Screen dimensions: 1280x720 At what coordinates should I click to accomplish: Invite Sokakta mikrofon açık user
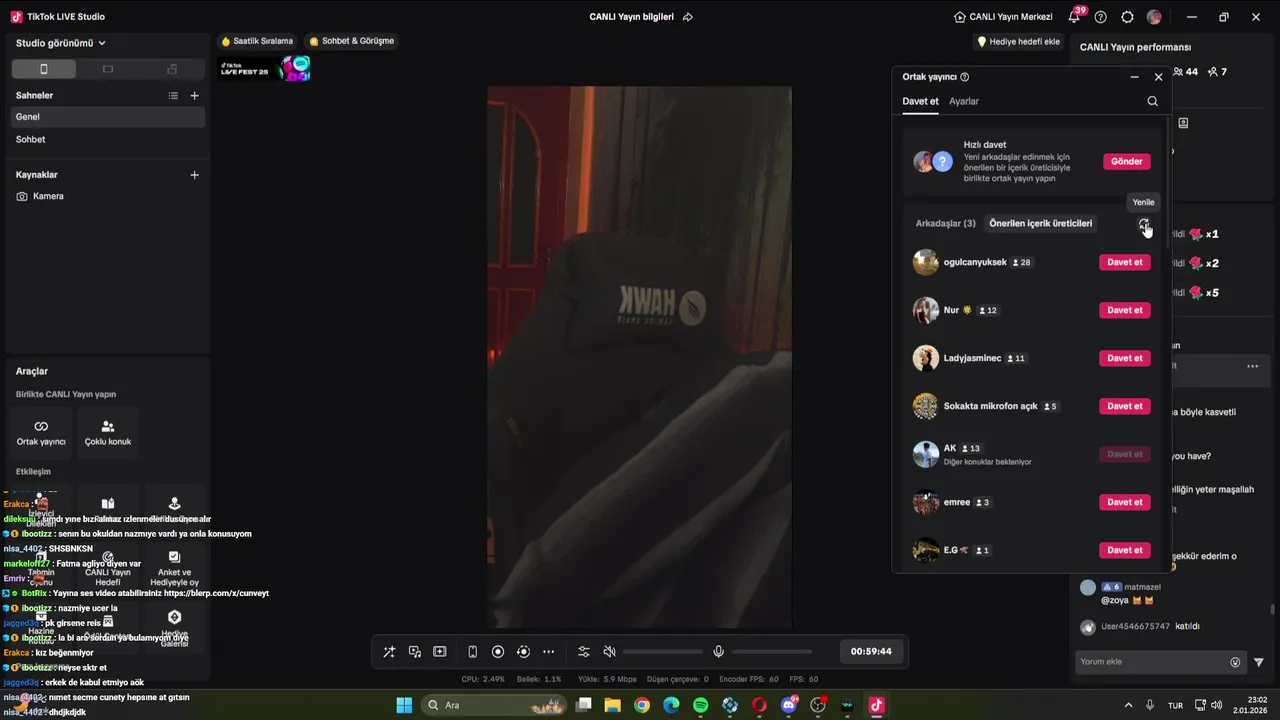(x=1125, y=407)
